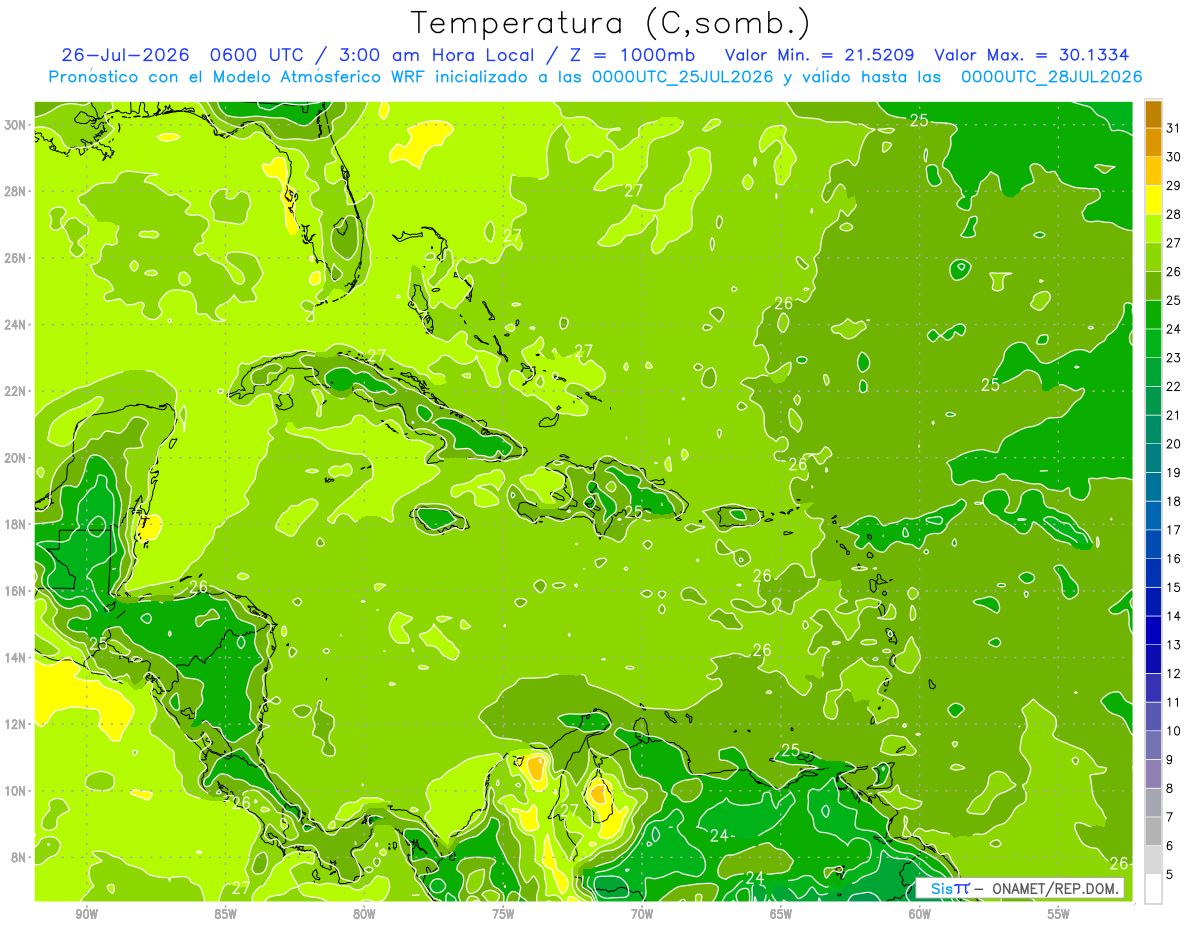This screenshot has width=1200, height=927.
Task: Click the '65W' longitude label
Action: [x=781, y=914]
